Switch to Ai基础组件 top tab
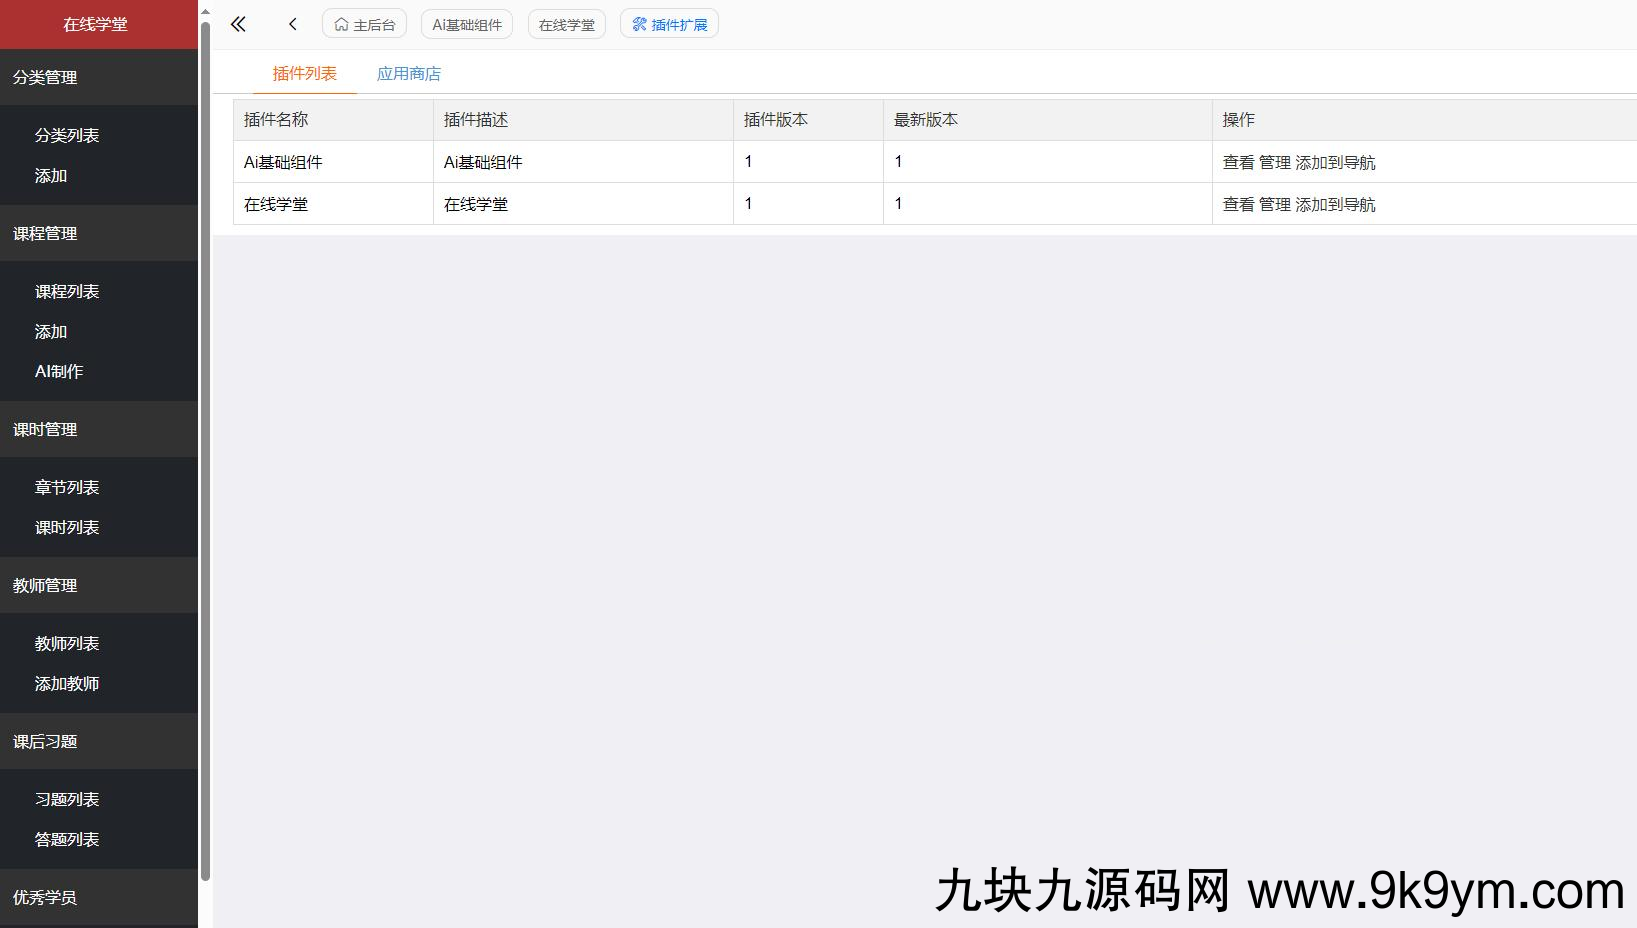The width and height of the screenshot is (1637, 928). pos(467,24)
